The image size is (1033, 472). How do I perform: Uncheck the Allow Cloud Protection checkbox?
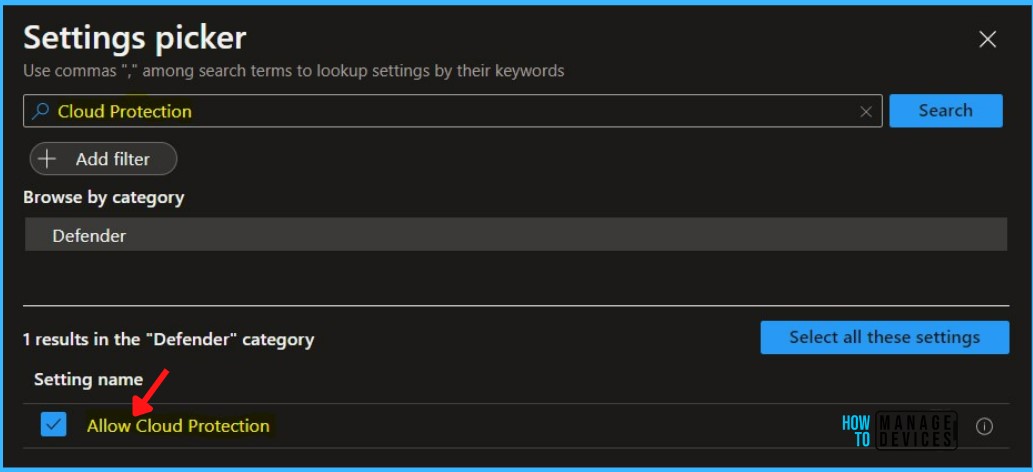click(x=53, y=425)
